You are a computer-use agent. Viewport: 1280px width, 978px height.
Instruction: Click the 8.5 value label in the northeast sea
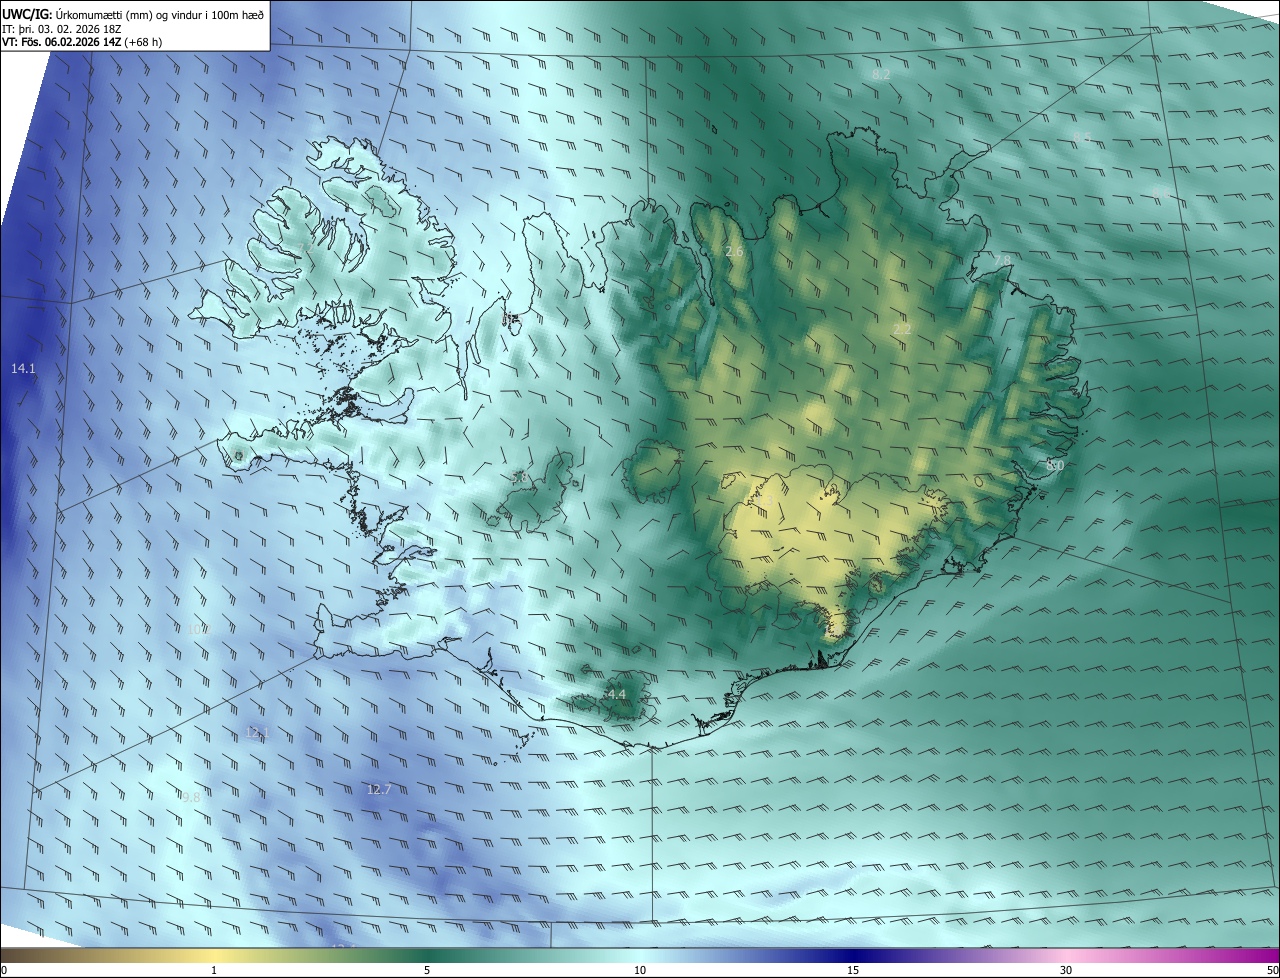click(1082, 137)
